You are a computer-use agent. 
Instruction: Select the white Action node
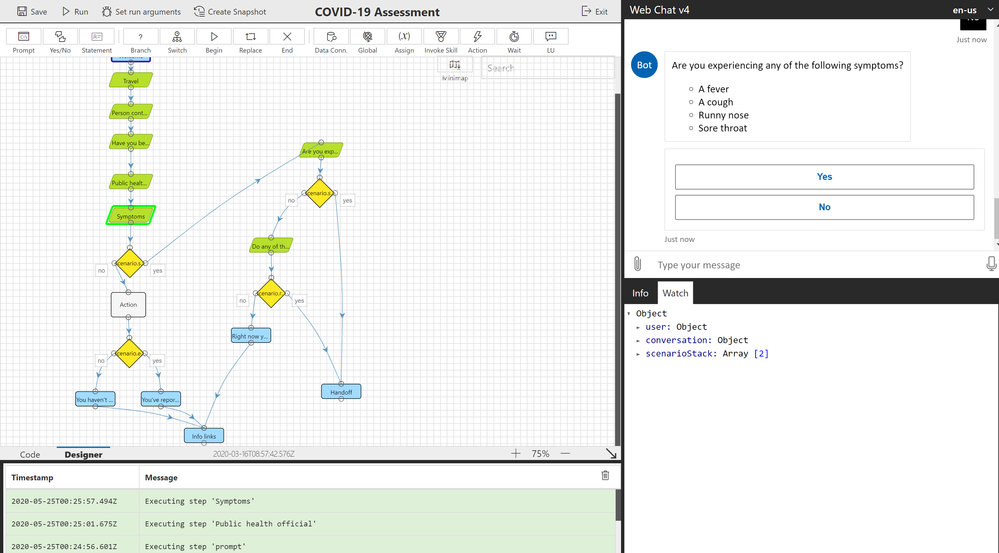128,305
